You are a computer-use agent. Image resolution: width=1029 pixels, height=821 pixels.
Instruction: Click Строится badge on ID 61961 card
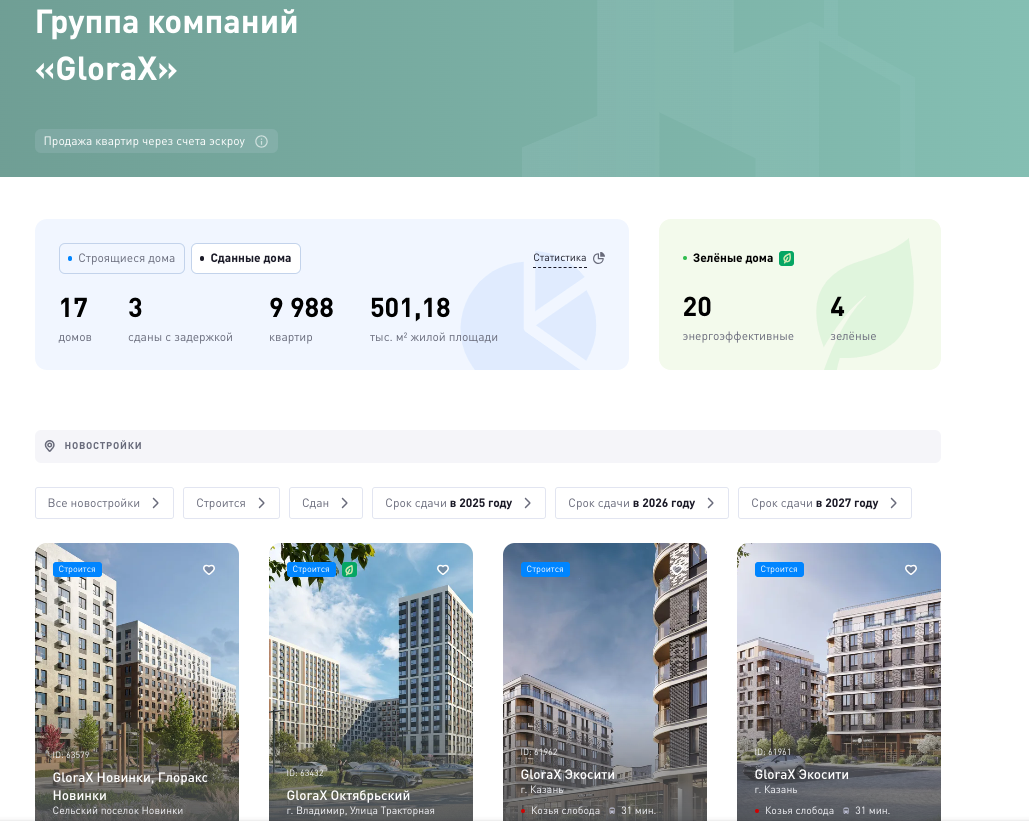779,569
